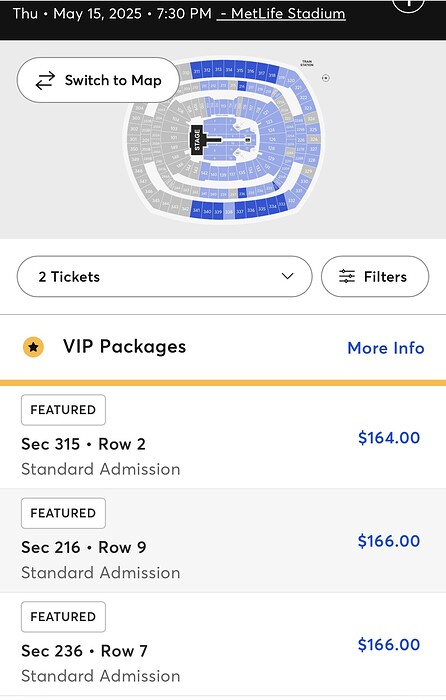Choose section 126 on the seating chart
Screen dimensions: 446x700
[x=272, y=139]
